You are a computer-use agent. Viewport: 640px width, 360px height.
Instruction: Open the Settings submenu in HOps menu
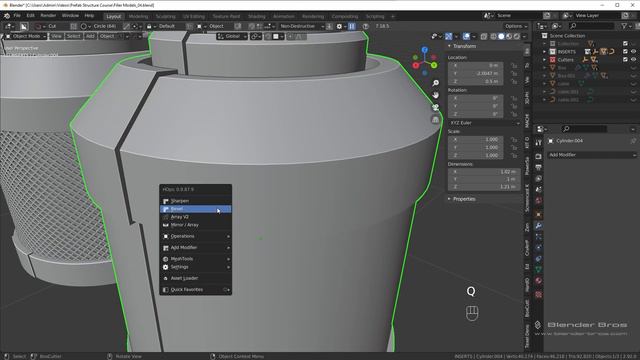196,267
